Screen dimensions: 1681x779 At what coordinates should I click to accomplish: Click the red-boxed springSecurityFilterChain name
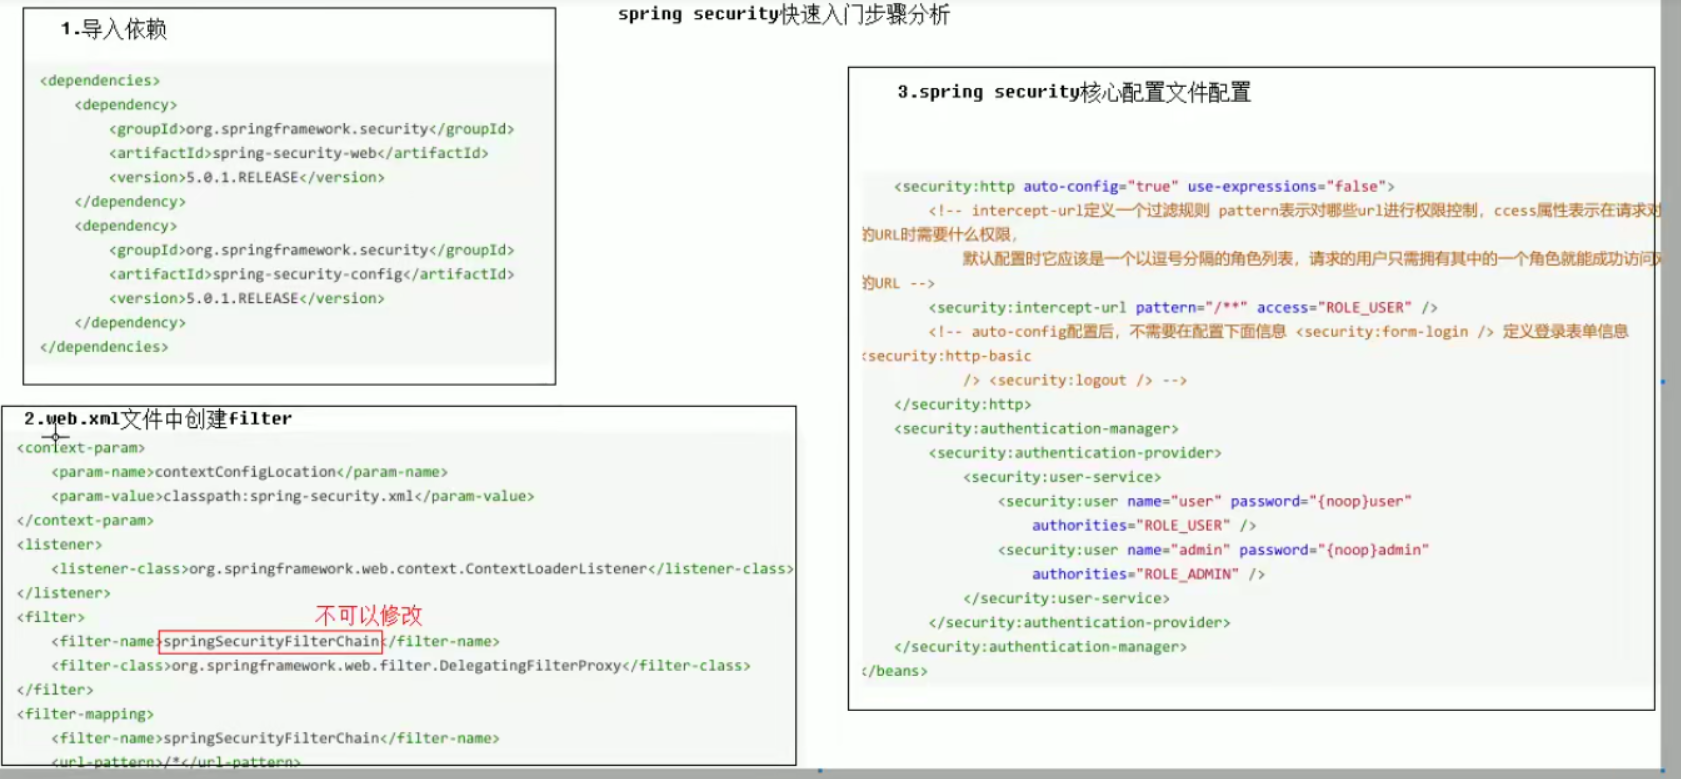271,641
